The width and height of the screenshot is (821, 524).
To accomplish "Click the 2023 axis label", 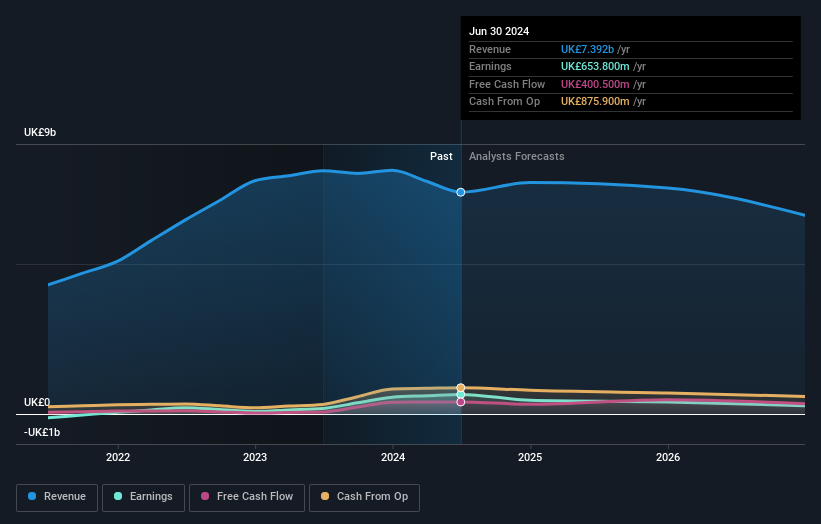I will [x=255, y=457].
